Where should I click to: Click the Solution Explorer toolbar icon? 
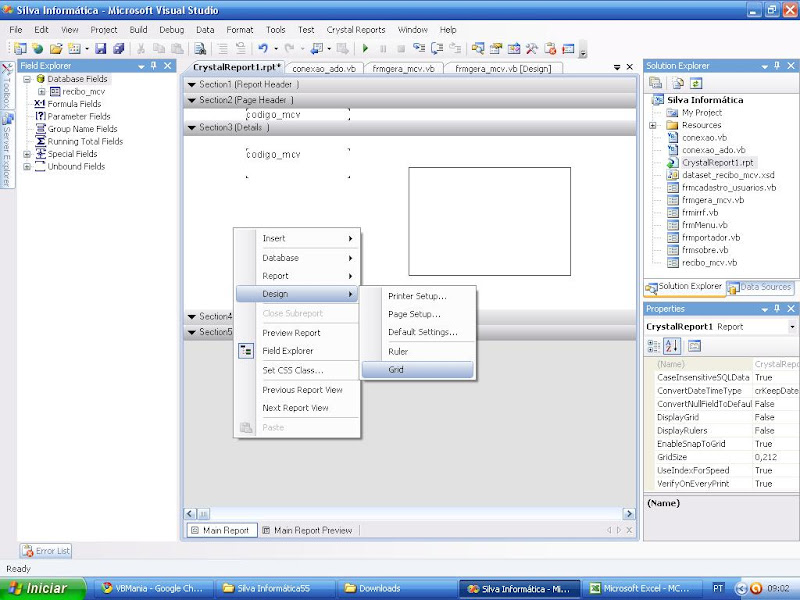(x=478, y=48)
